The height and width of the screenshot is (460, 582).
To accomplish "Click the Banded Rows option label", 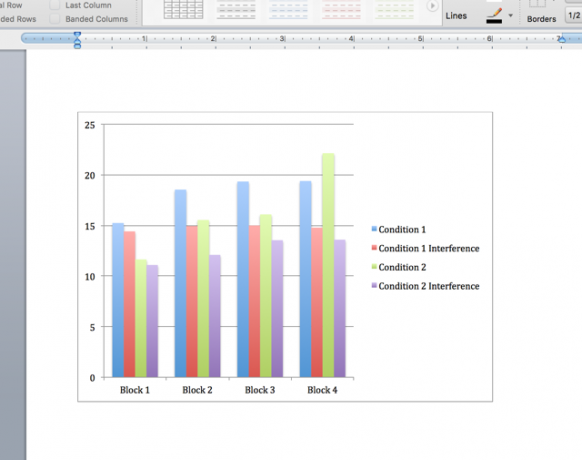I will pos(18,19).
